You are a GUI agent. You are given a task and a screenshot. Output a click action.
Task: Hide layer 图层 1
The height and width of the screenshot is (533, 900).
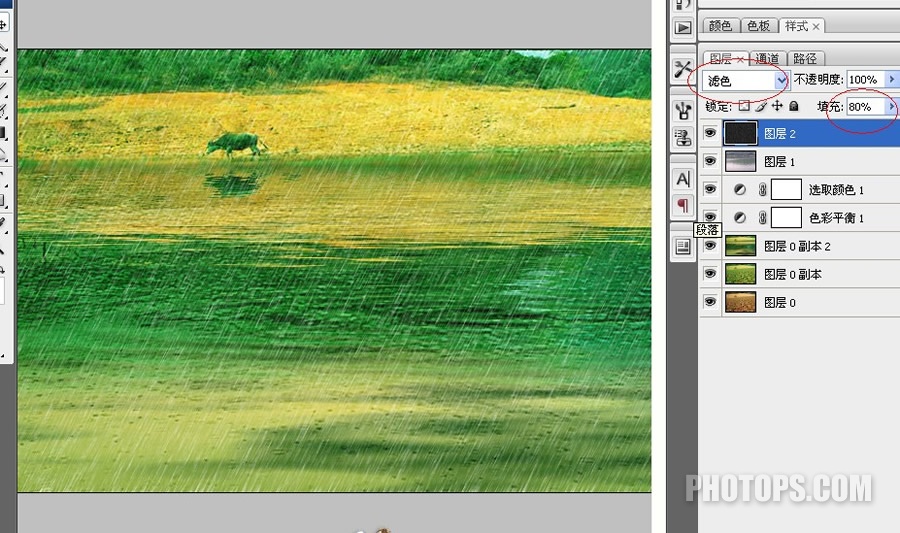710,161
